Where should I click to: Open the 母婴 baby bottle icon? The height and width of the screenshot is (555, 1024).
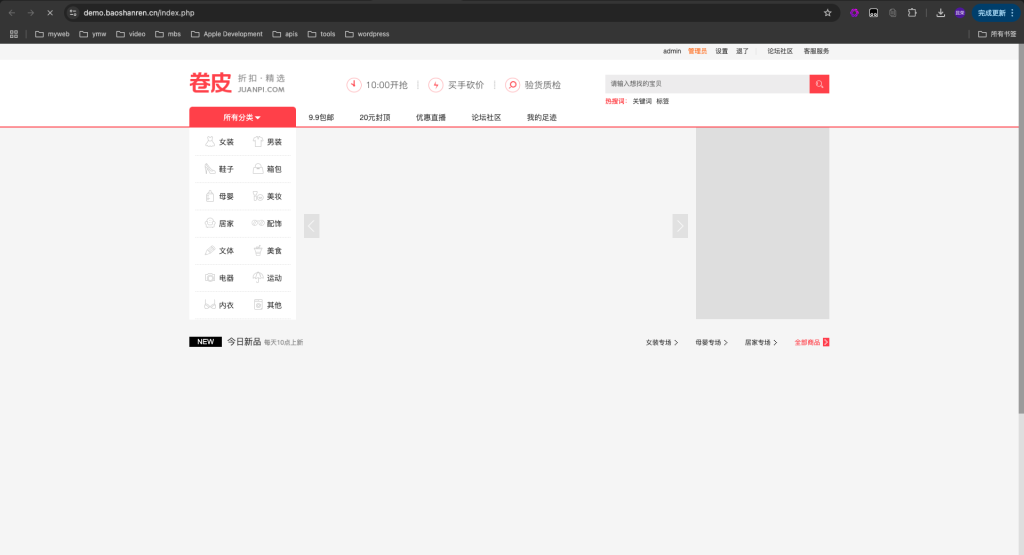(x=210, y=196)
